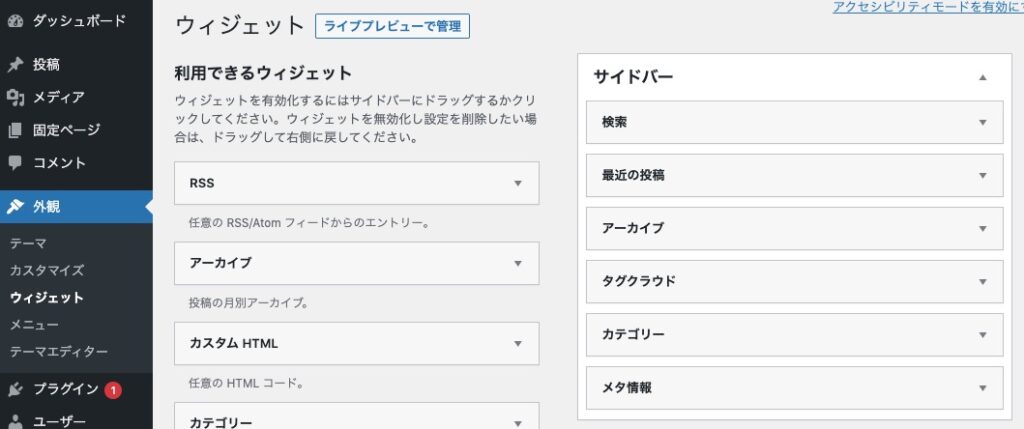Open the テーマ submenu item

28,244
